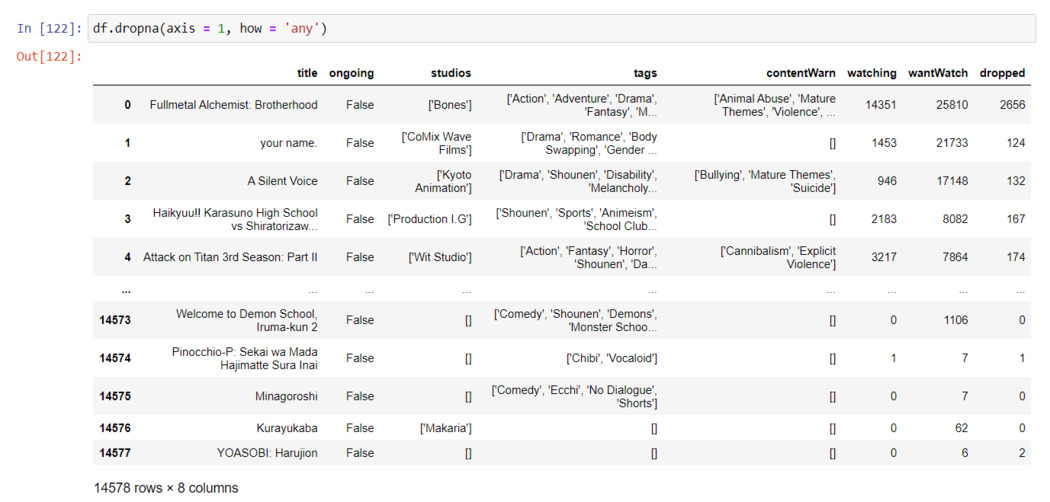
Task: Click the dropped value 174
Action: [x=1016, y=257]
